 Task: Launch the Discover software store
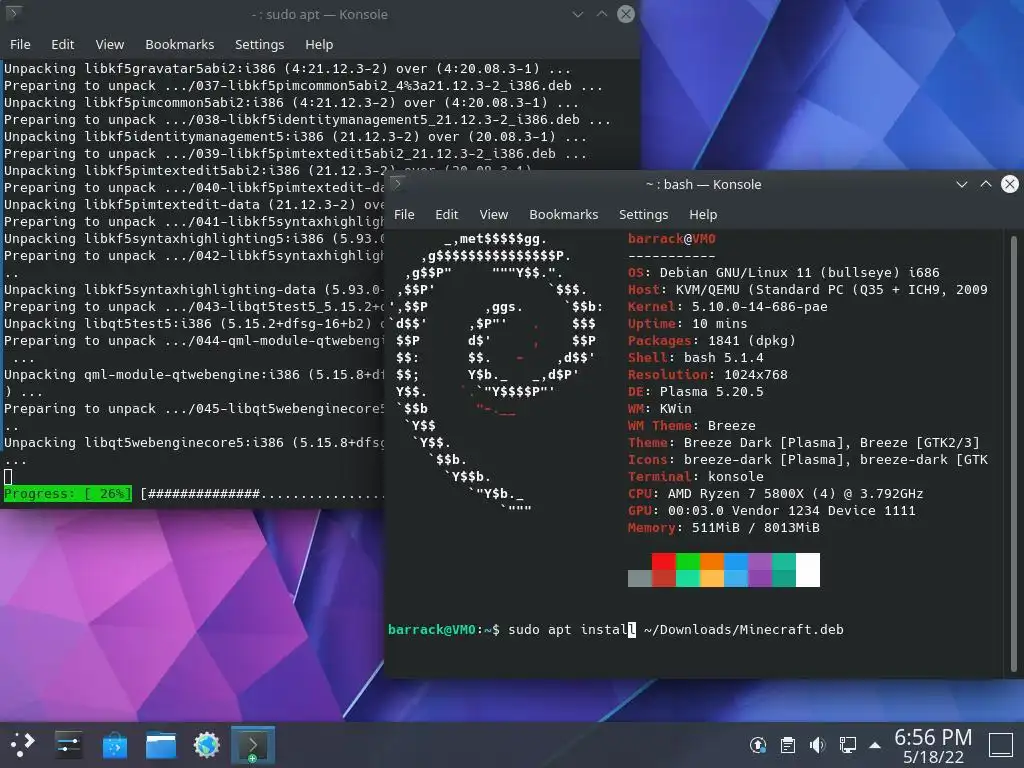[115, 744]
